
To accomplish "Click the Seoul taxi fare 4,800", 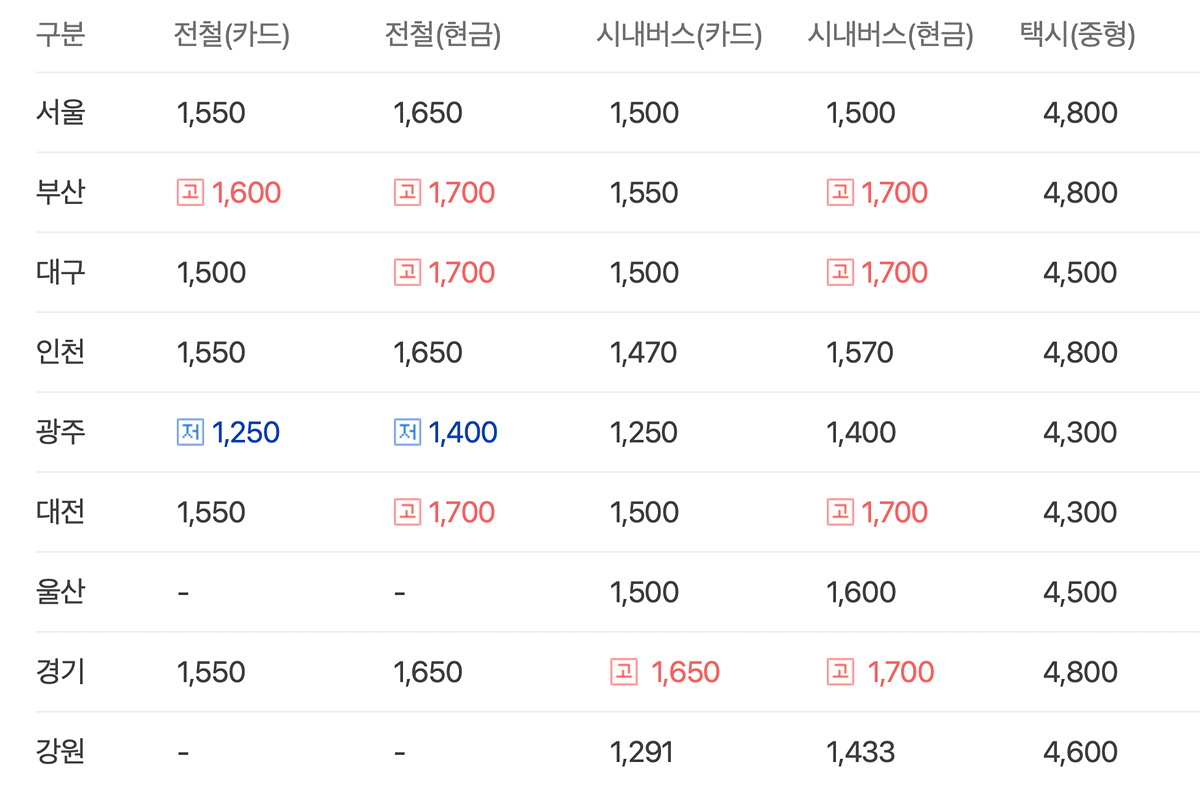I will click(1080, 113).
